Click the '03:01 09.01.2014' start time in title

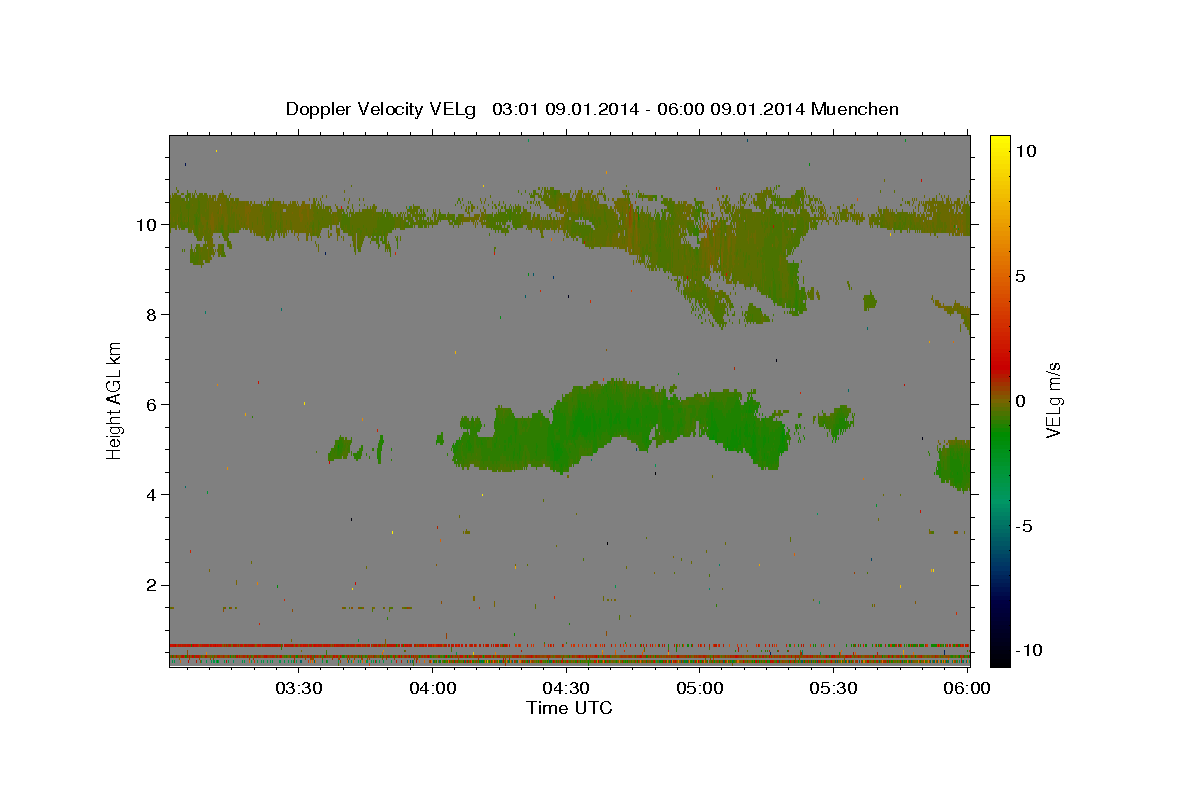point(563,109)
